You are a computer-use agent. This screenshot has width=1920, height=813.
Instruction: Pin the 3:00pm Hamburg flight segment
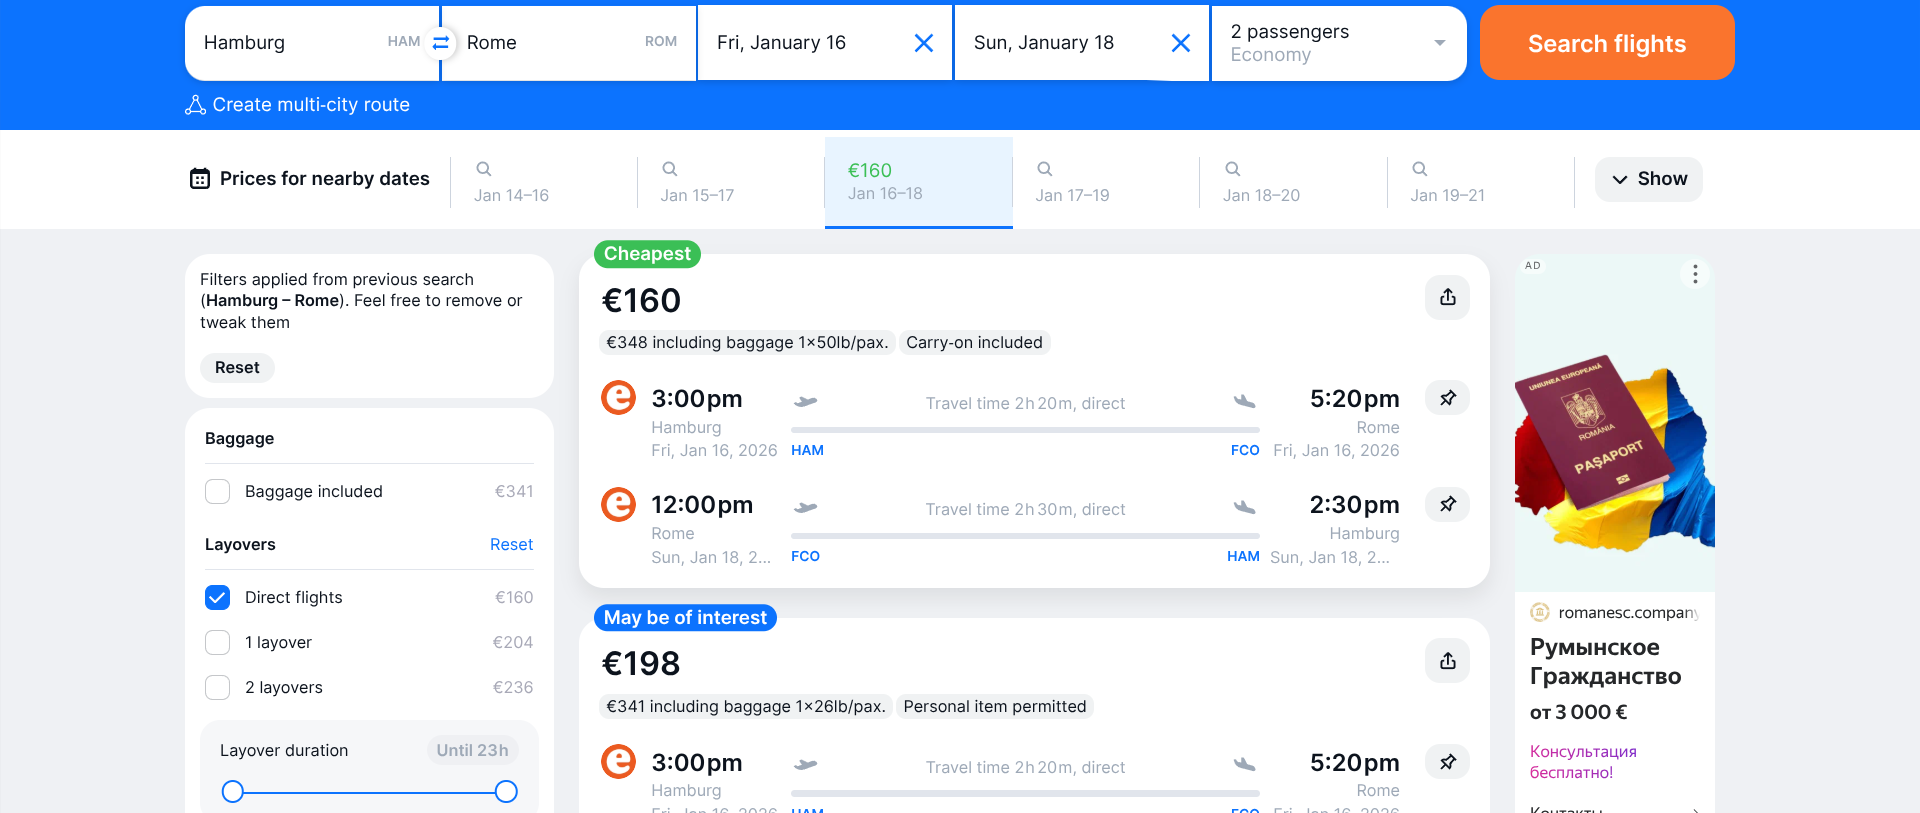[x=1447, y=398]
